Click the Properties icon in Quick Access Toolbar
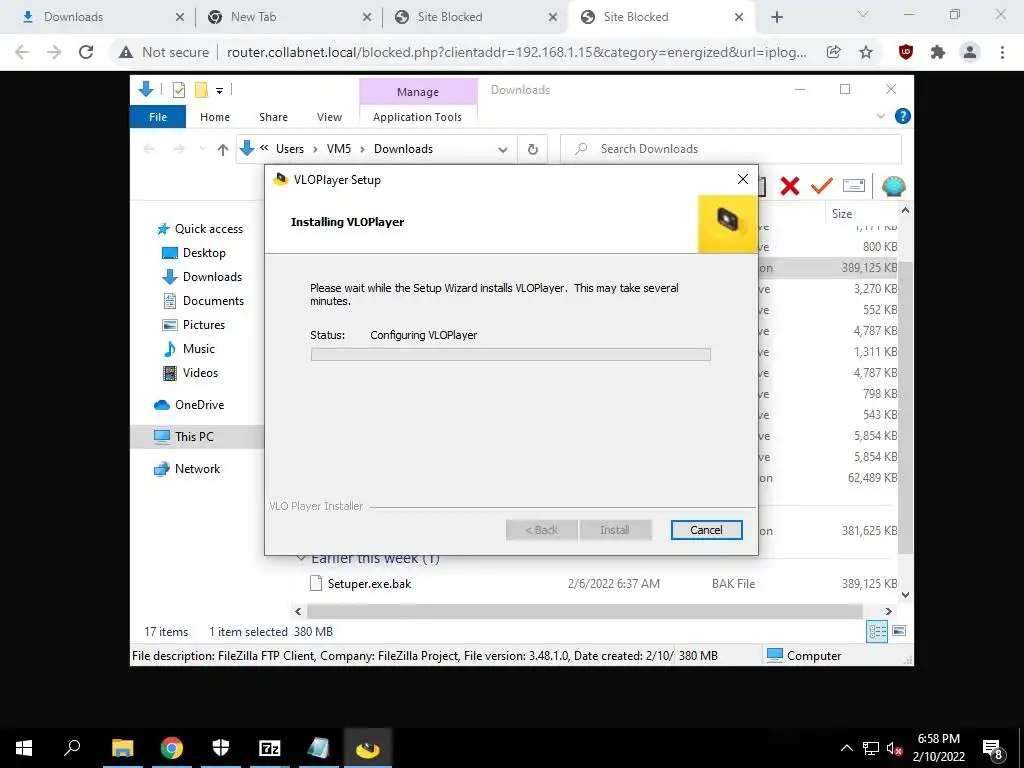This screenshot has height=768, width=1024. coord(178,90)
